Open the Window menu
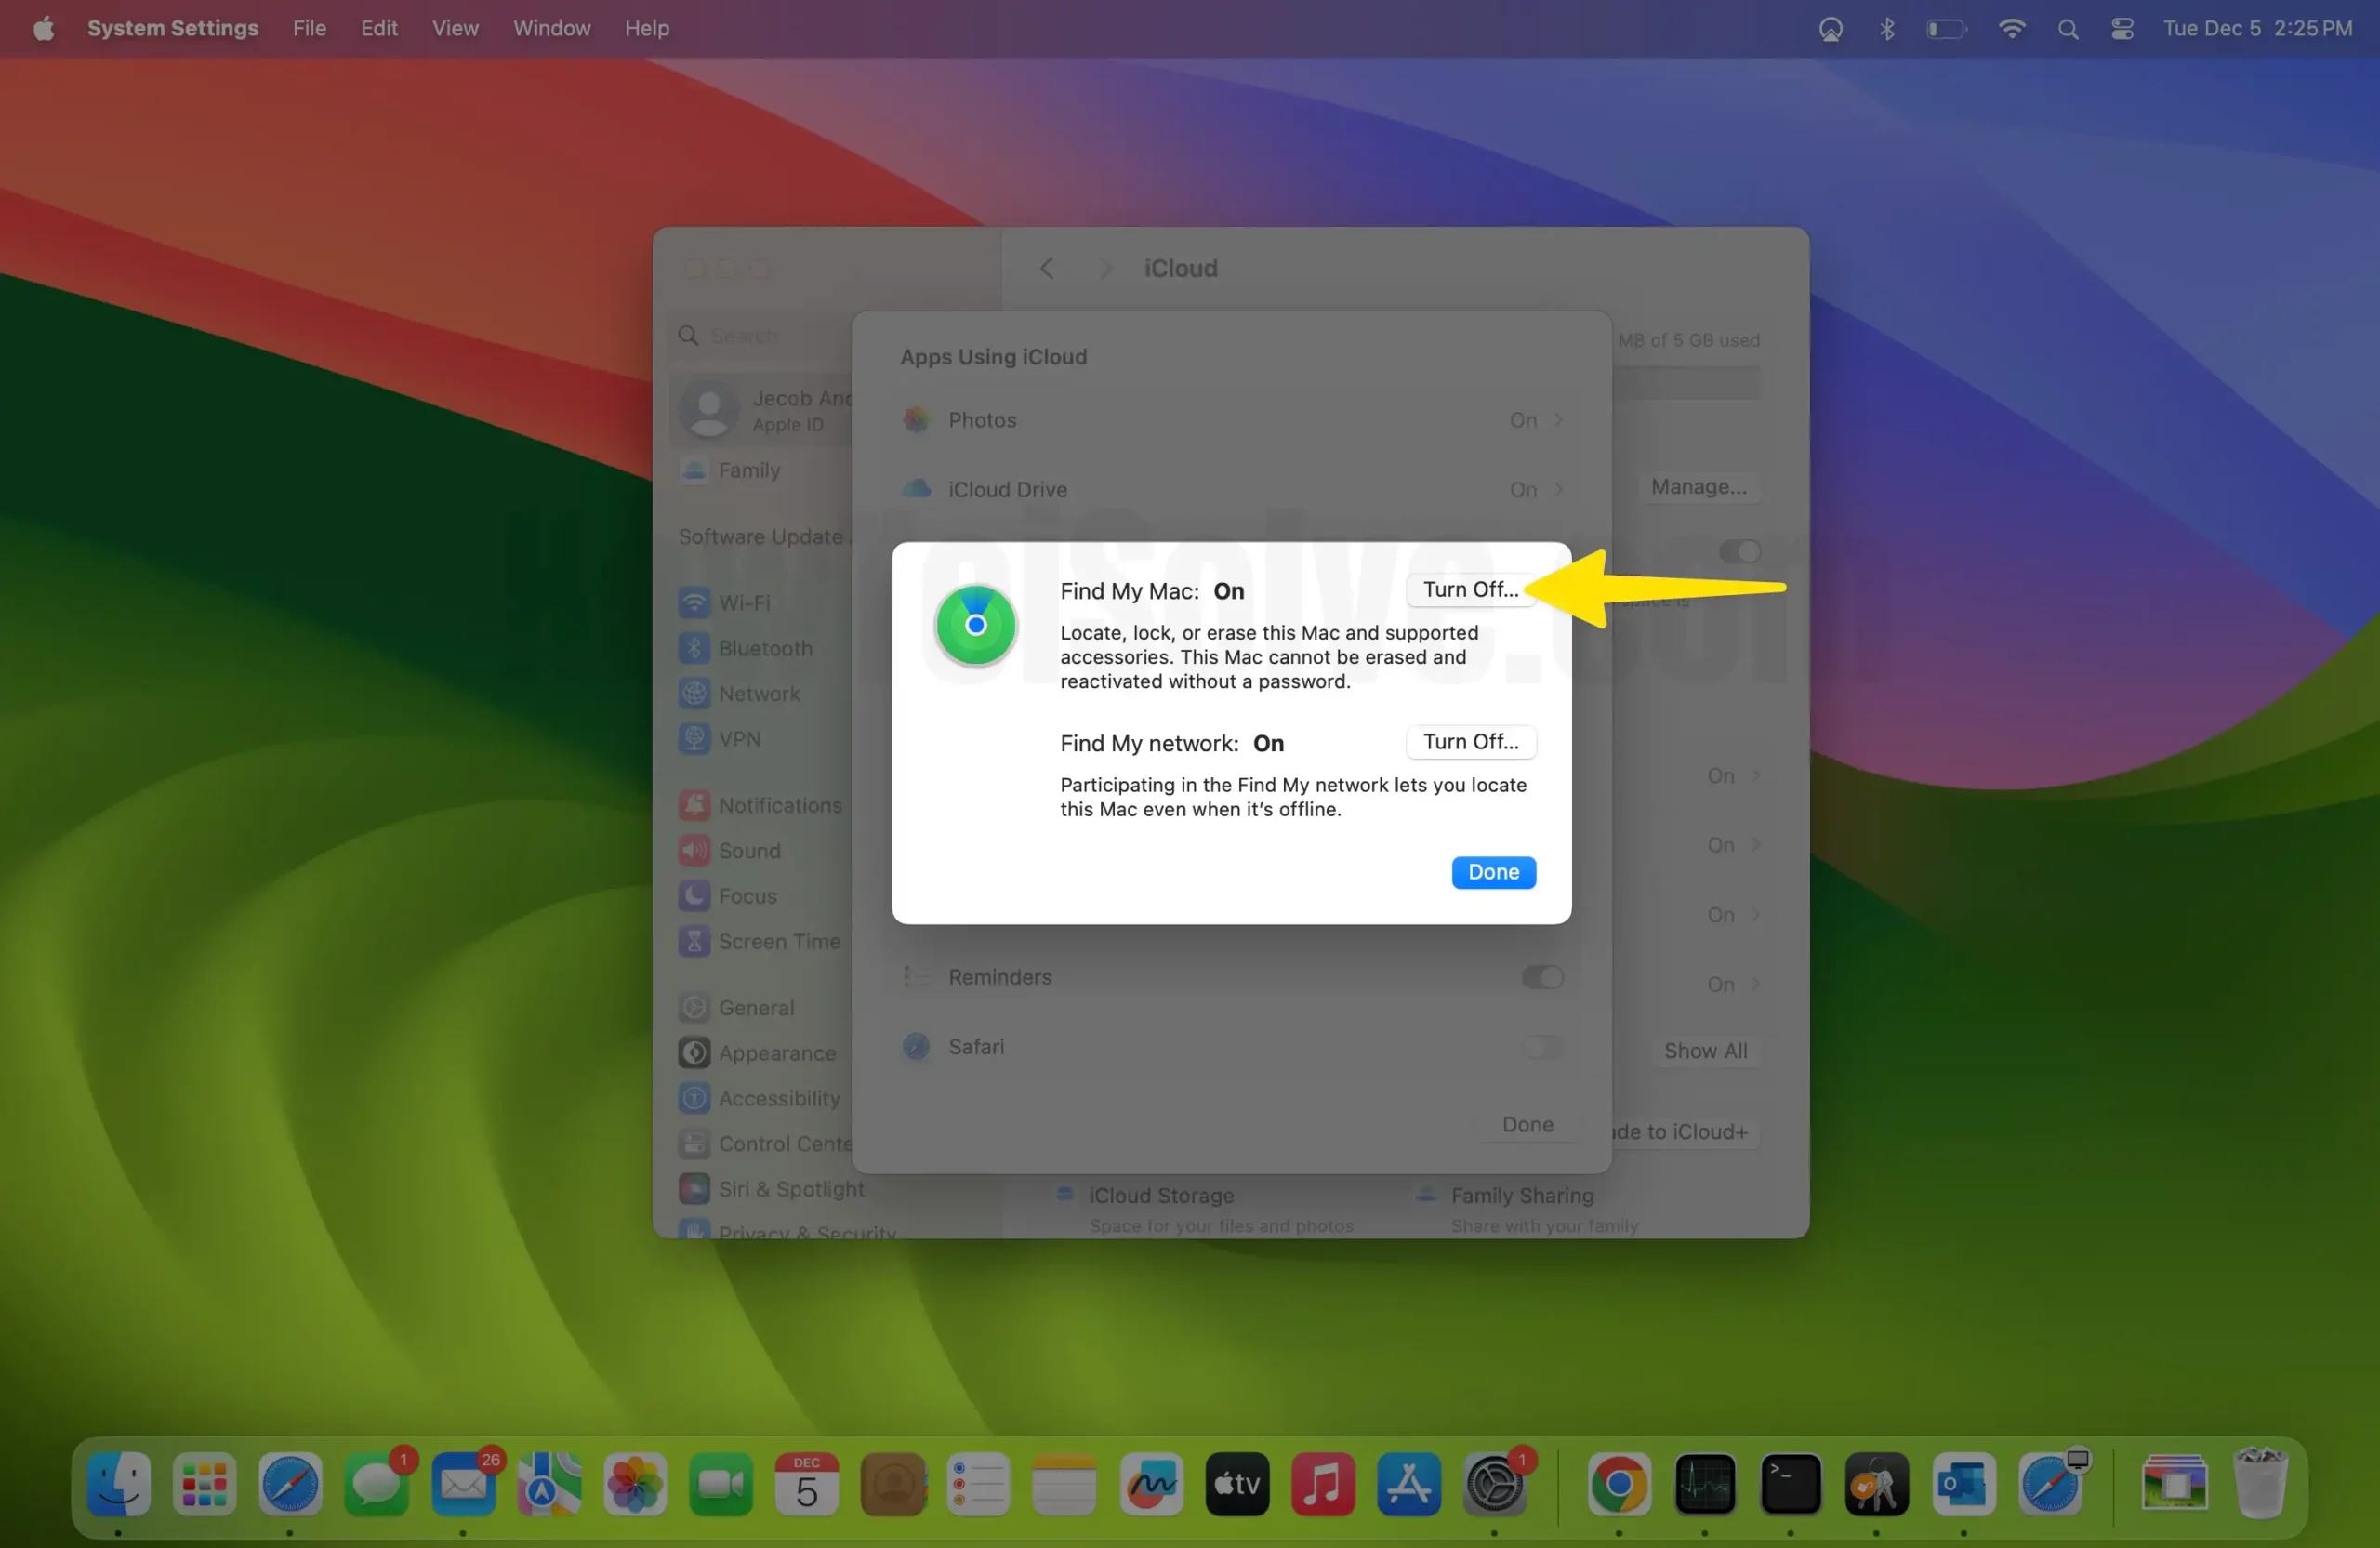The image size is (2380, 1548). tap(551, 28)
